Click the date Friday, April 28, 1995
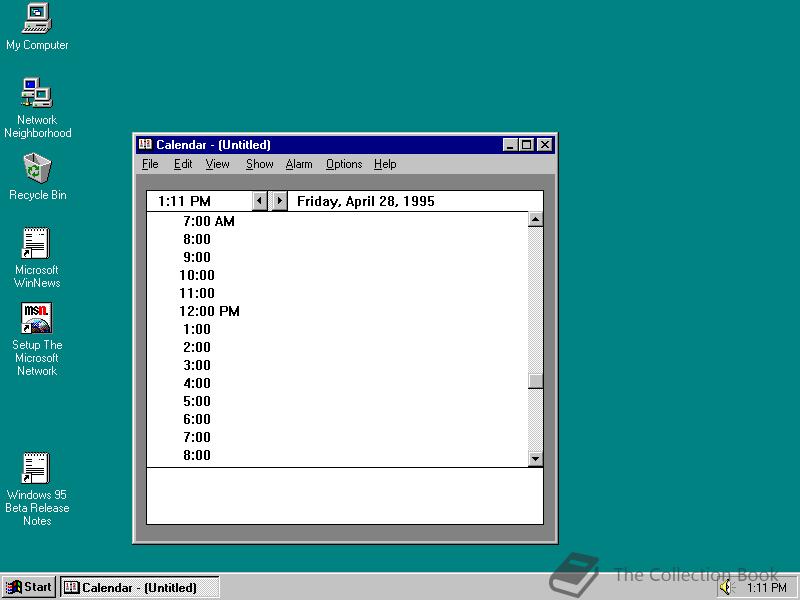The image size is (800, 600). pos(365,201)
